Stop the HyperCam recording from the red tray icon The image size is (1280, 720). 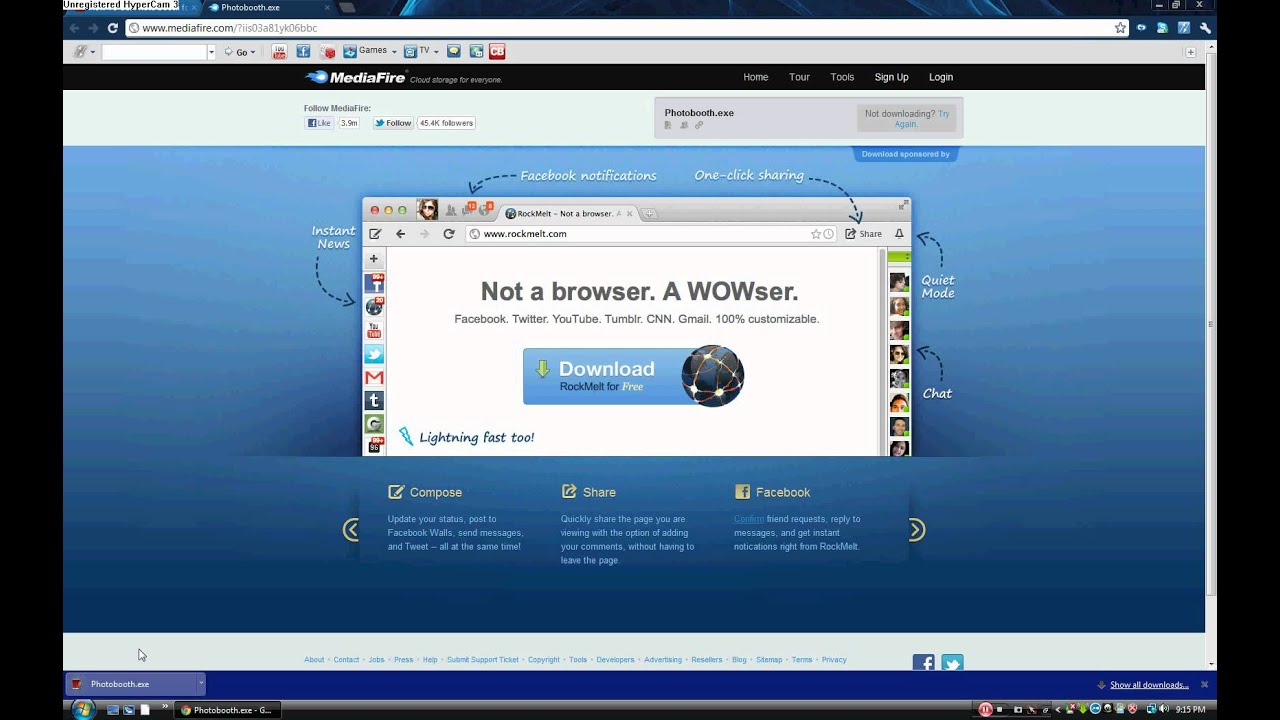pyautogui.click(x=985, y=709)
